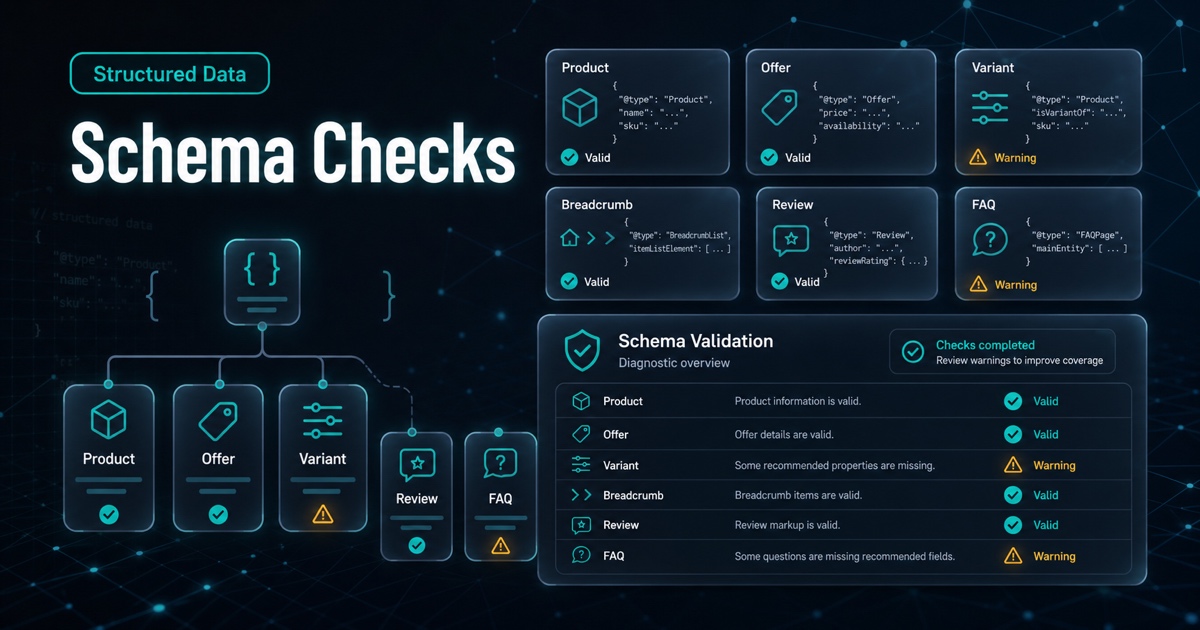The width and height of the screenshot is (1200, 630).
Task: Click the check circle beside Checks completed
Action: (x=912, y=351)
